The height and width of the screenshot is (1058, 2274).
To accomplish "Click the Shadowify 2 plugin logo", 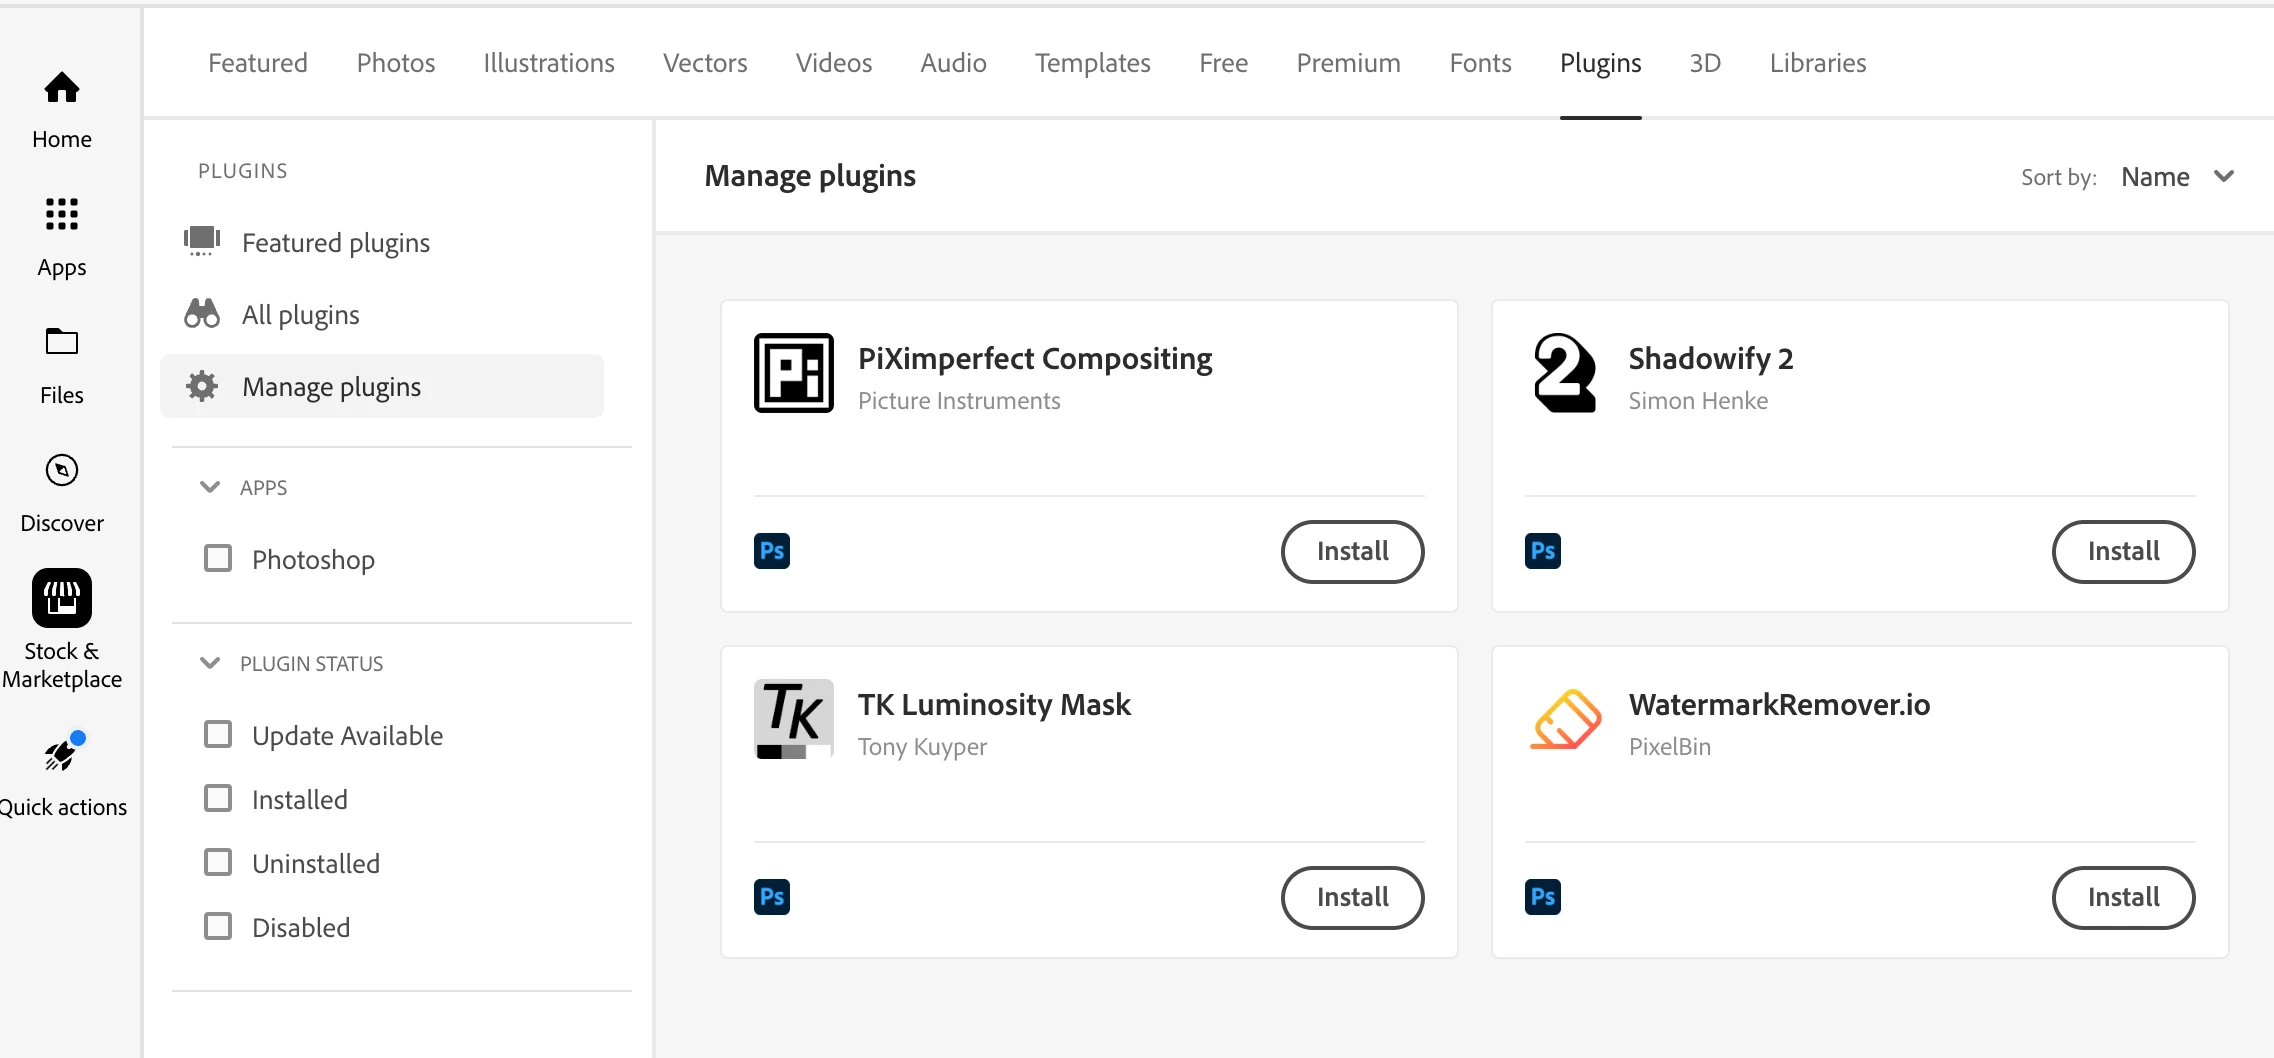I will coord(1565,373).
